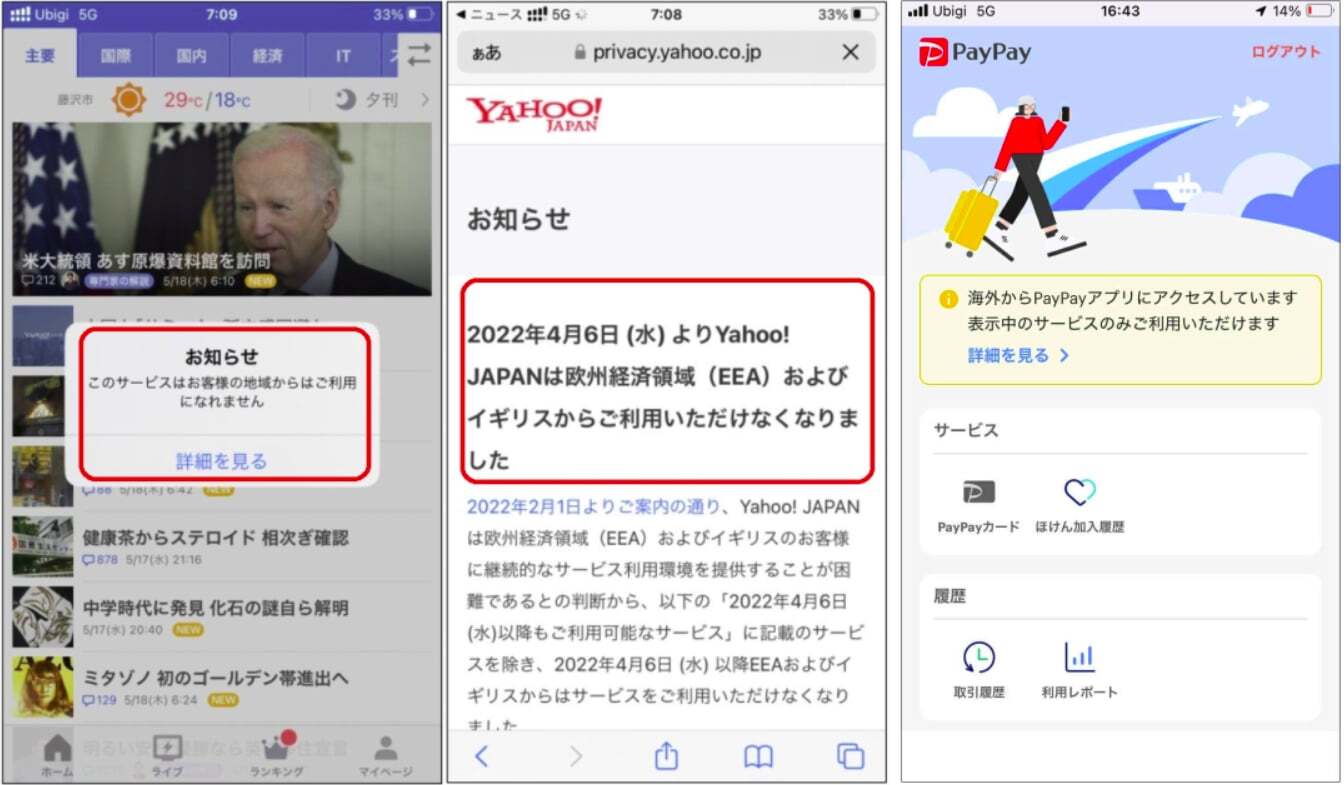Viewport: 1344px width, 785px height.
Task: Show Safari tabs overview icon
Action: click(849, 756)
